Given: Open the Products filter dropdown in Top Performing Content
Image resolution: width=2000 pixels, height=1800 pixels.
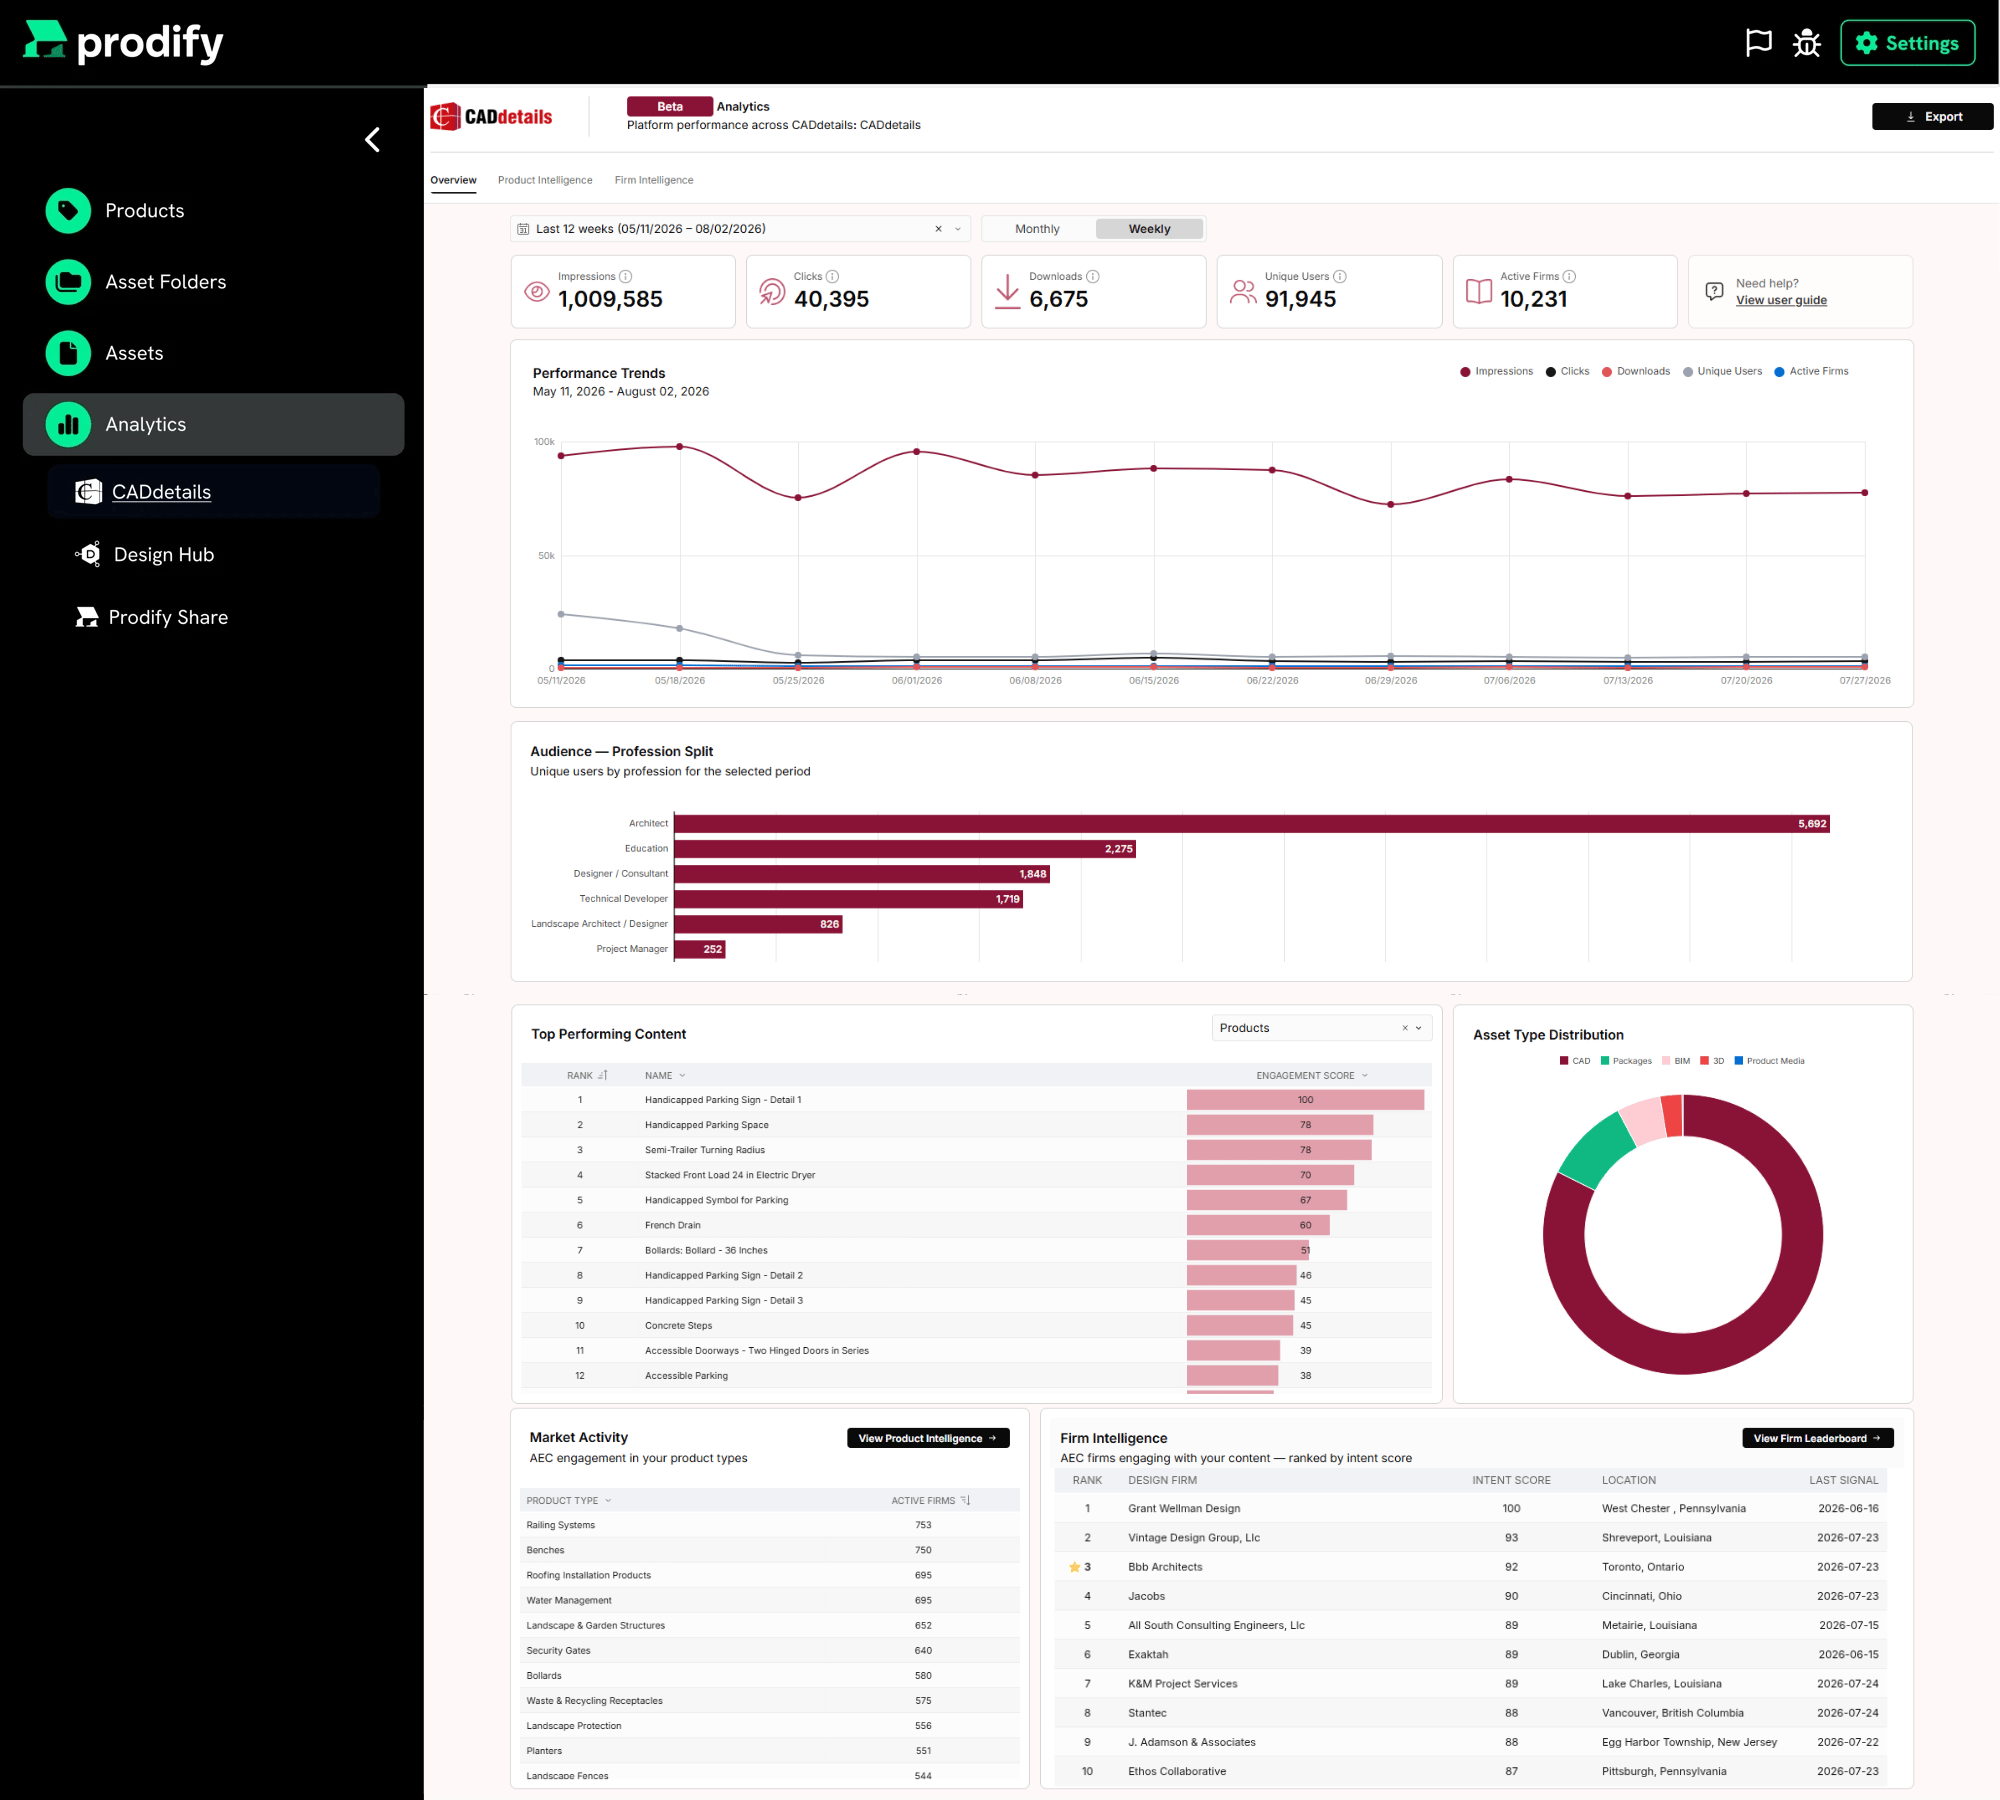Looking at the screenshot, I should [1322, 1028].
